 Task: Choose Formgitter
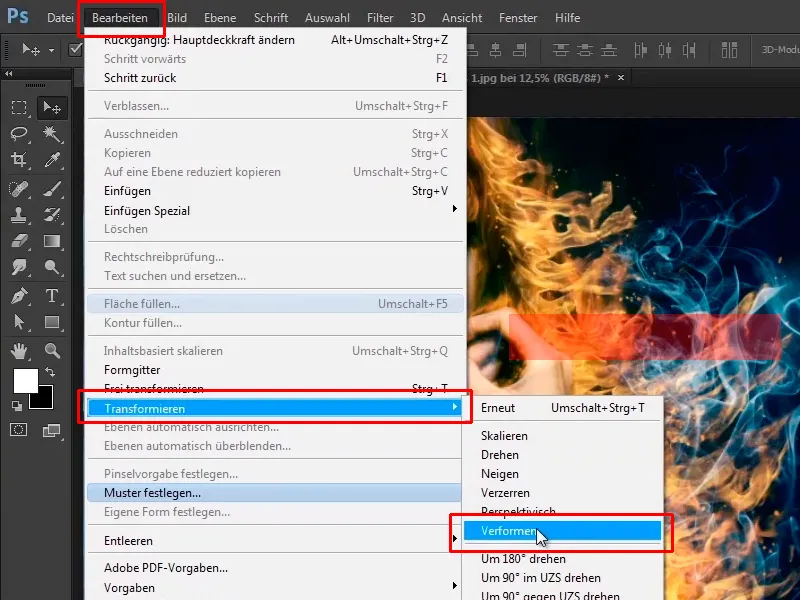276,370
